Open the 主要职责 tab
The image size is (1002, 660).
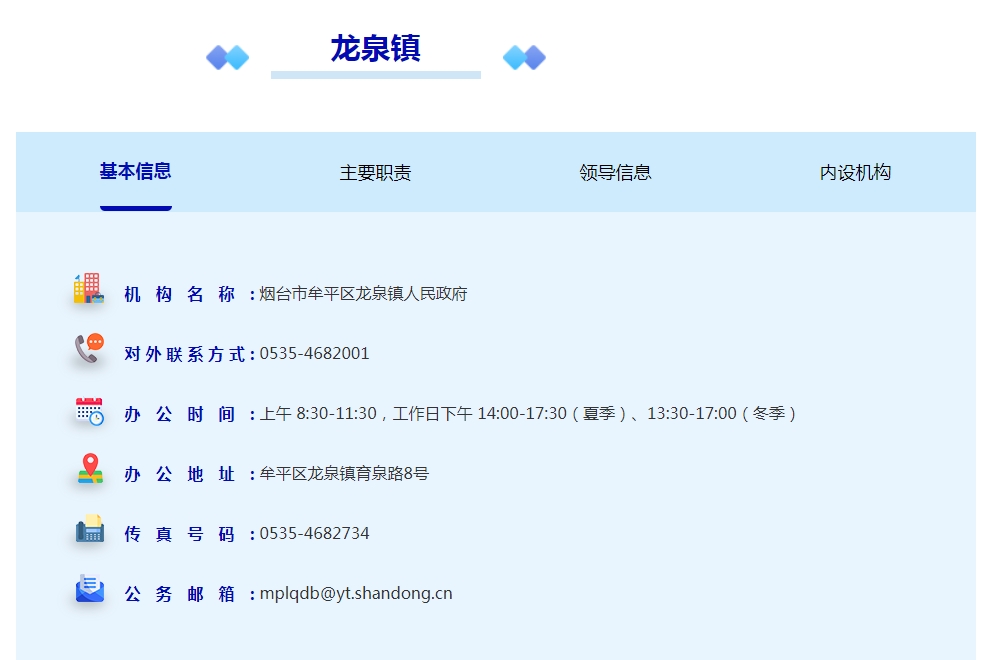(375, 173)
